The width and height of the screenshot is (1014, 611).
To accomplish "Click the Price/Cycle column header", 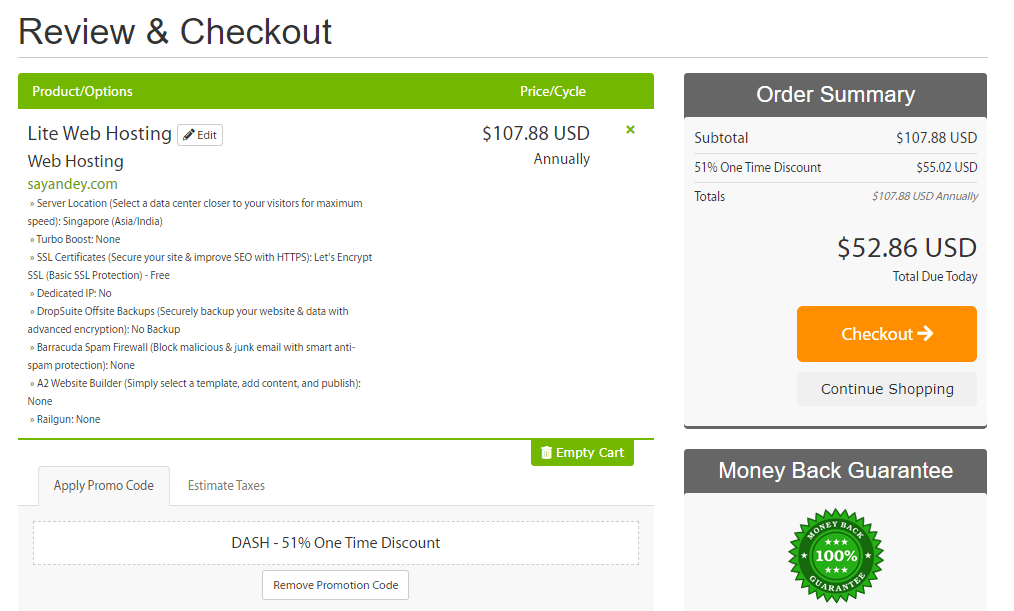I will coord(553,91).
